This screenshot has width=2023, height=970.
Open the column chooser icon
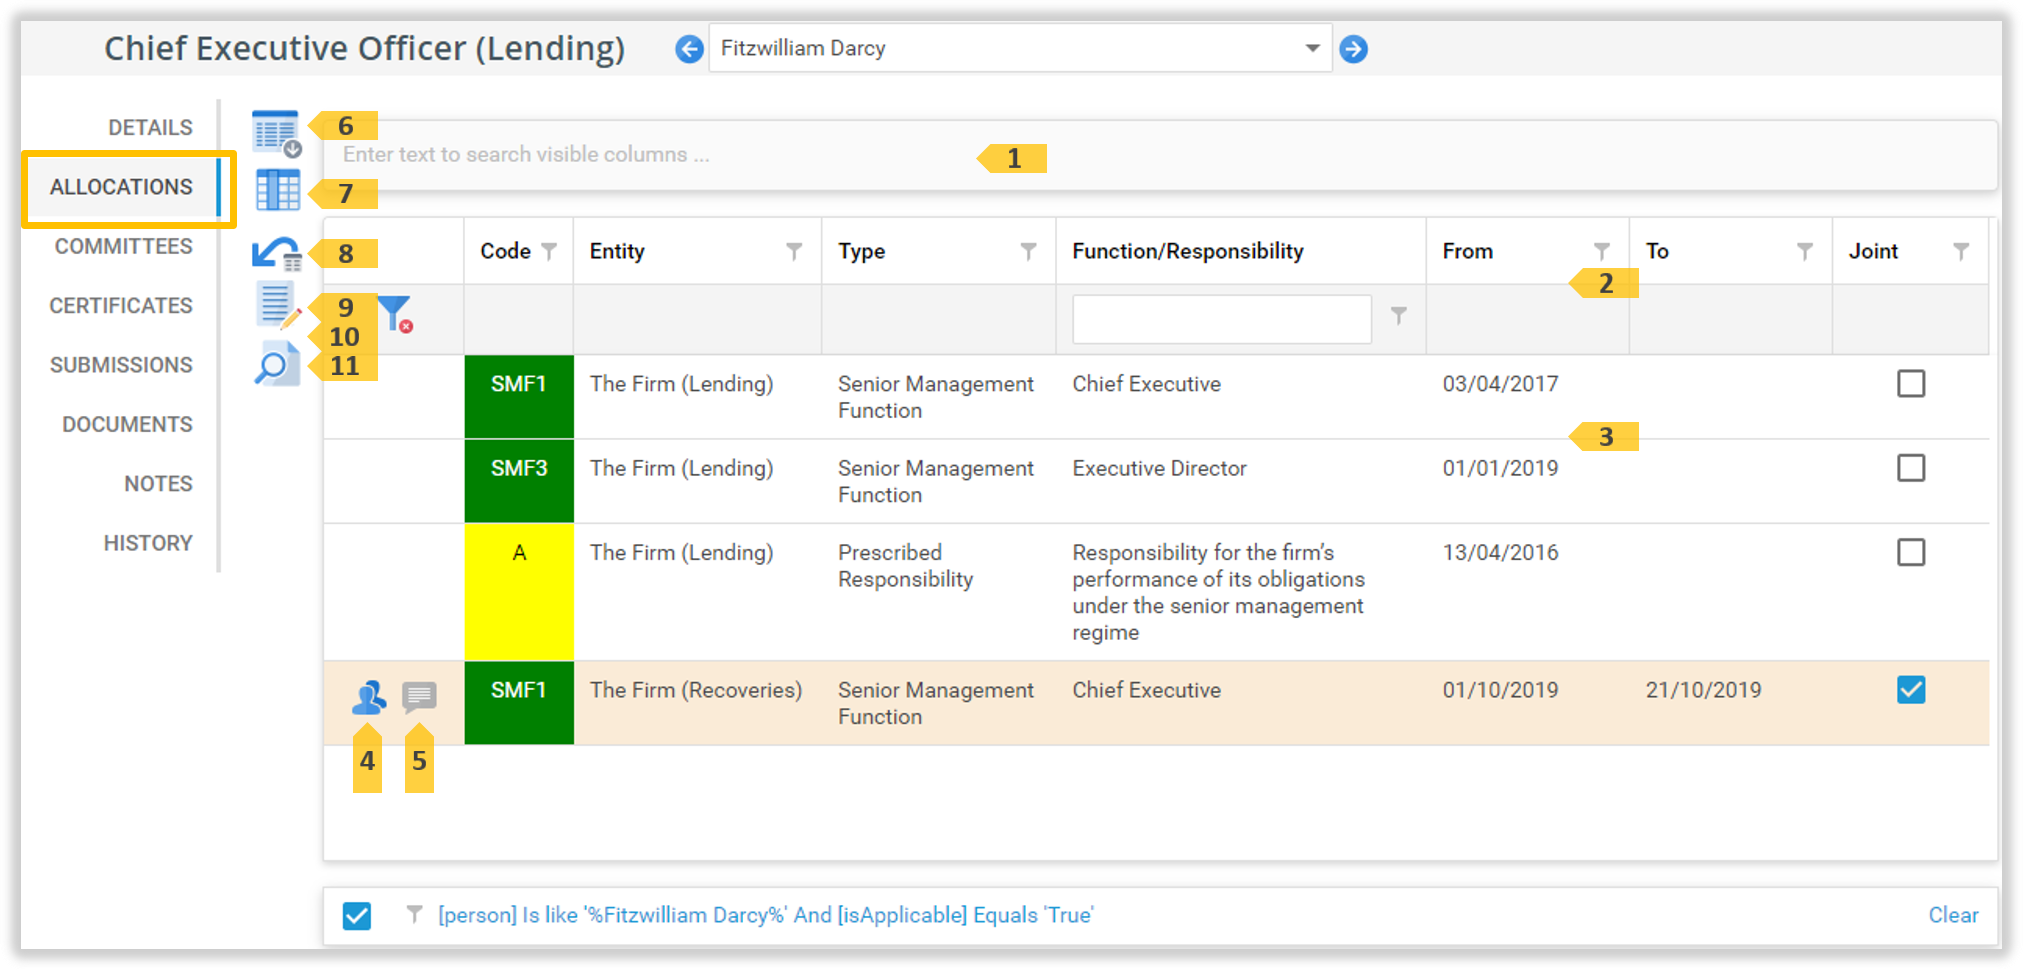[x=277, y=191]
